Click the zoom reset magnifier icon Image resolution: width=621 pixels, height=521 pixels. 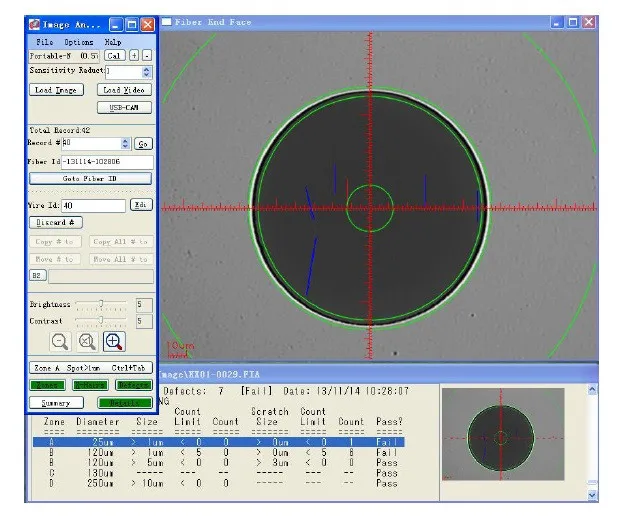click(x=87, y=341)
